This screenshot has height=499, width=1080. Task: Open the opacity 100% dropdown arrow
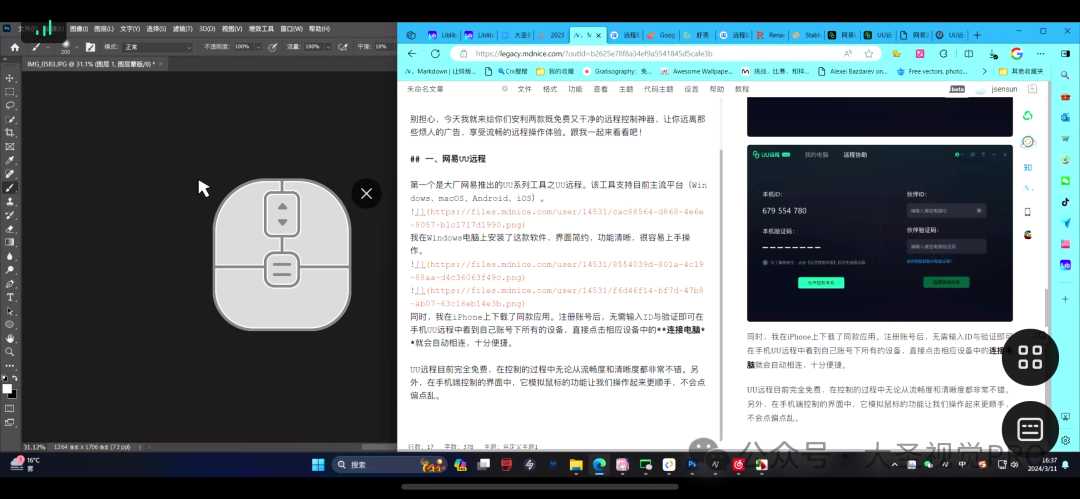(x=258, y=47)
